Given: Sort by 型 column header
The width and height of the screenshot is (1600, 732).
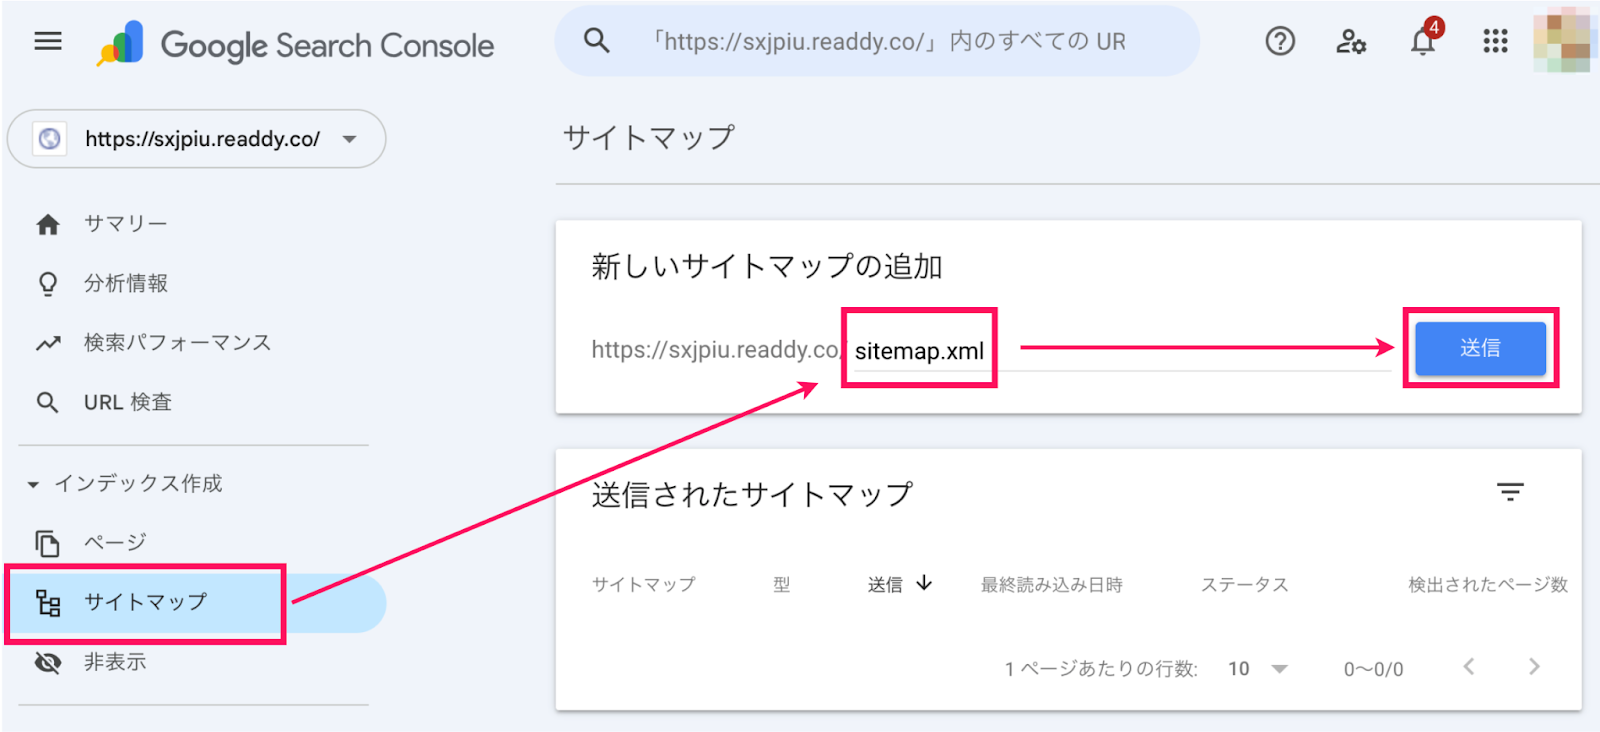Looking at the screenshot, I should (782, 585).
